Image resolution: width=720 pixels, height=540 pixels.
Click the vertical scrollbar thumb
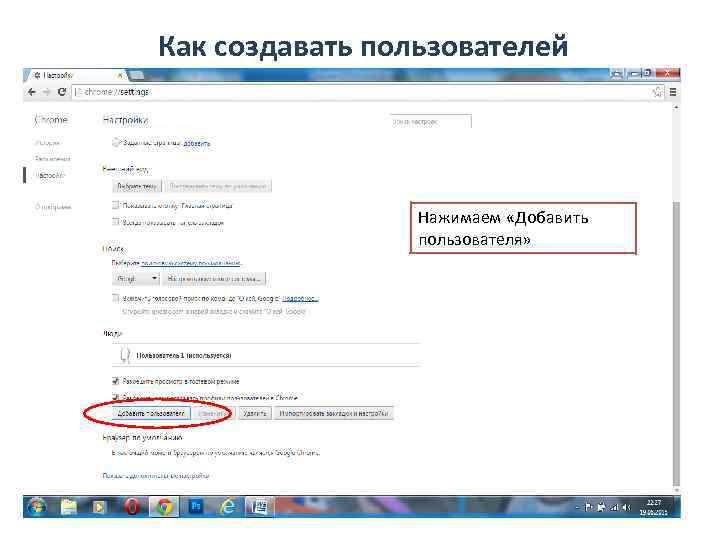pyautogui.click(x=676, y=342)
